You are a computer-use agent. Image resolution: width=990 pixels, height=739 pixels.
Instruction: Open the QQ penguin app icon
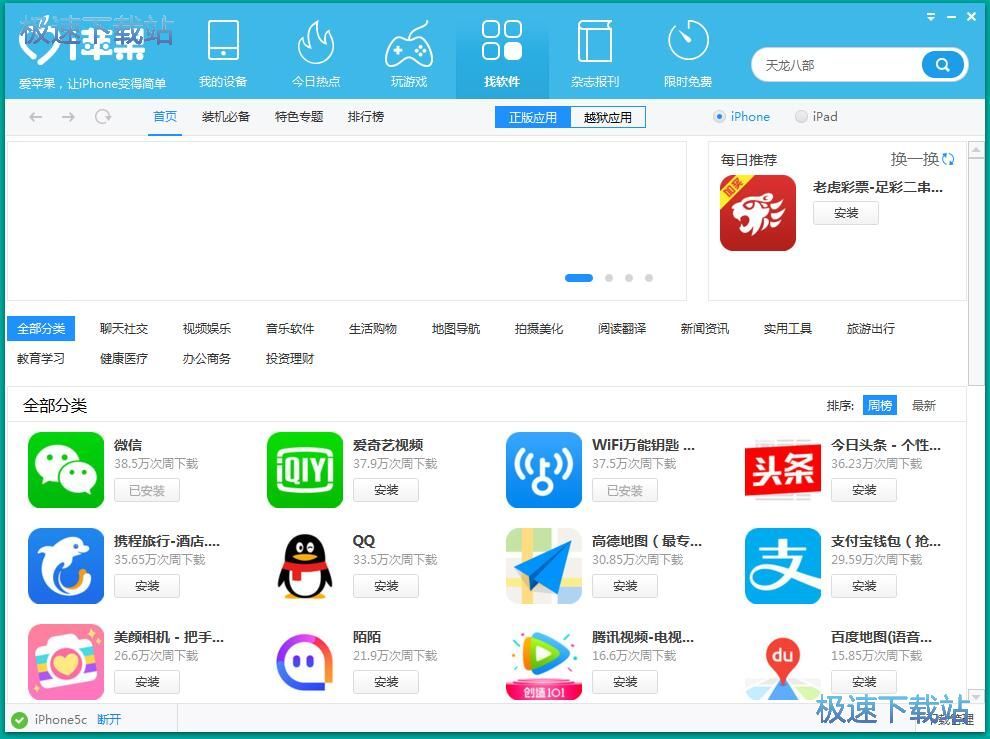pos(305,566)
